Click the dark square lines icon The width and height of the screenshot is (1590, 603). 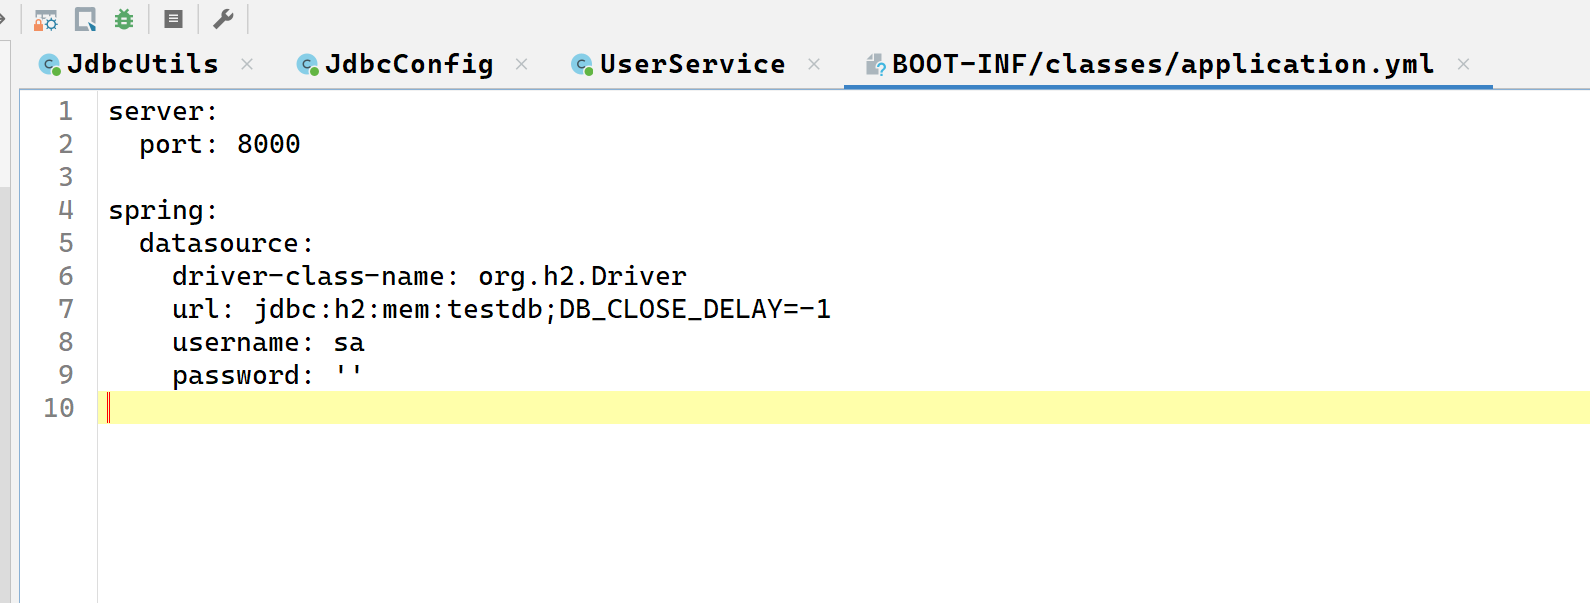tap(173, 19)
